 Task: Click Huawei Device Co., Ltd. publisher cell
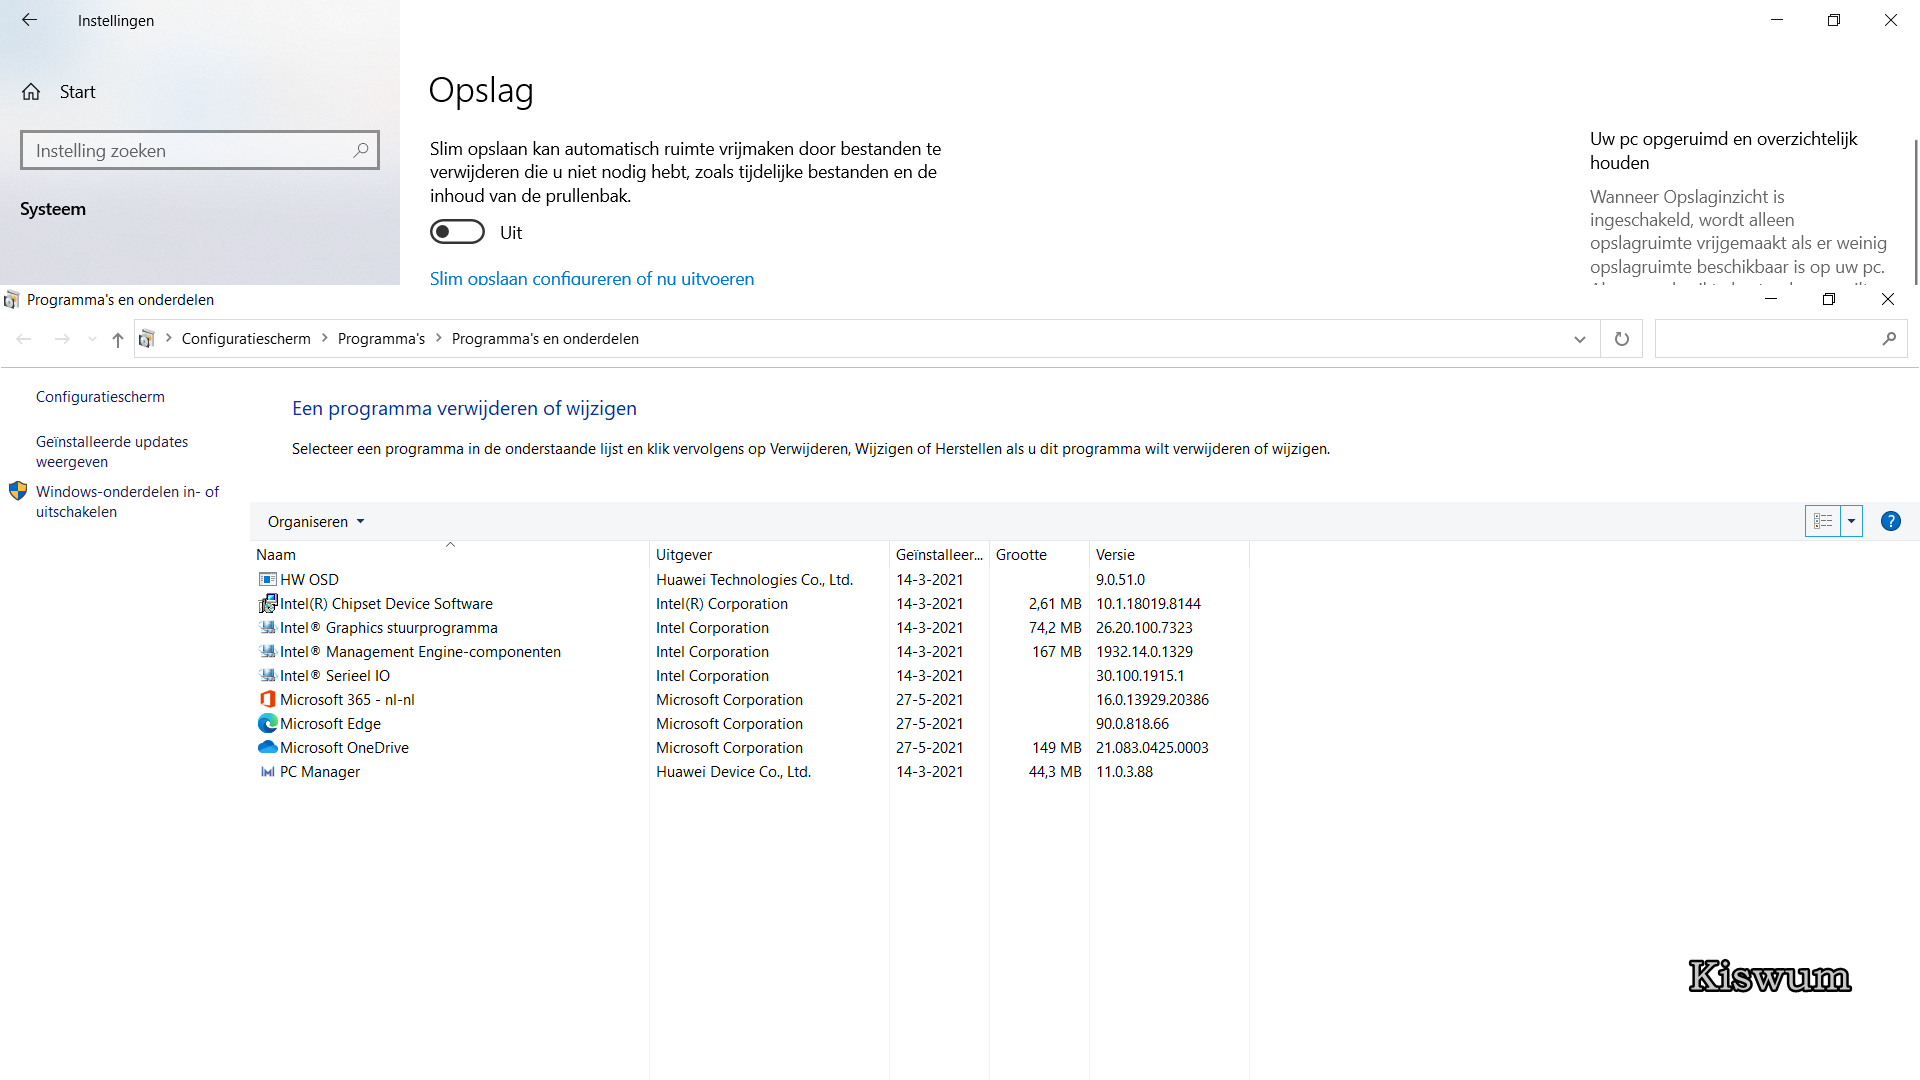[733, 772]
